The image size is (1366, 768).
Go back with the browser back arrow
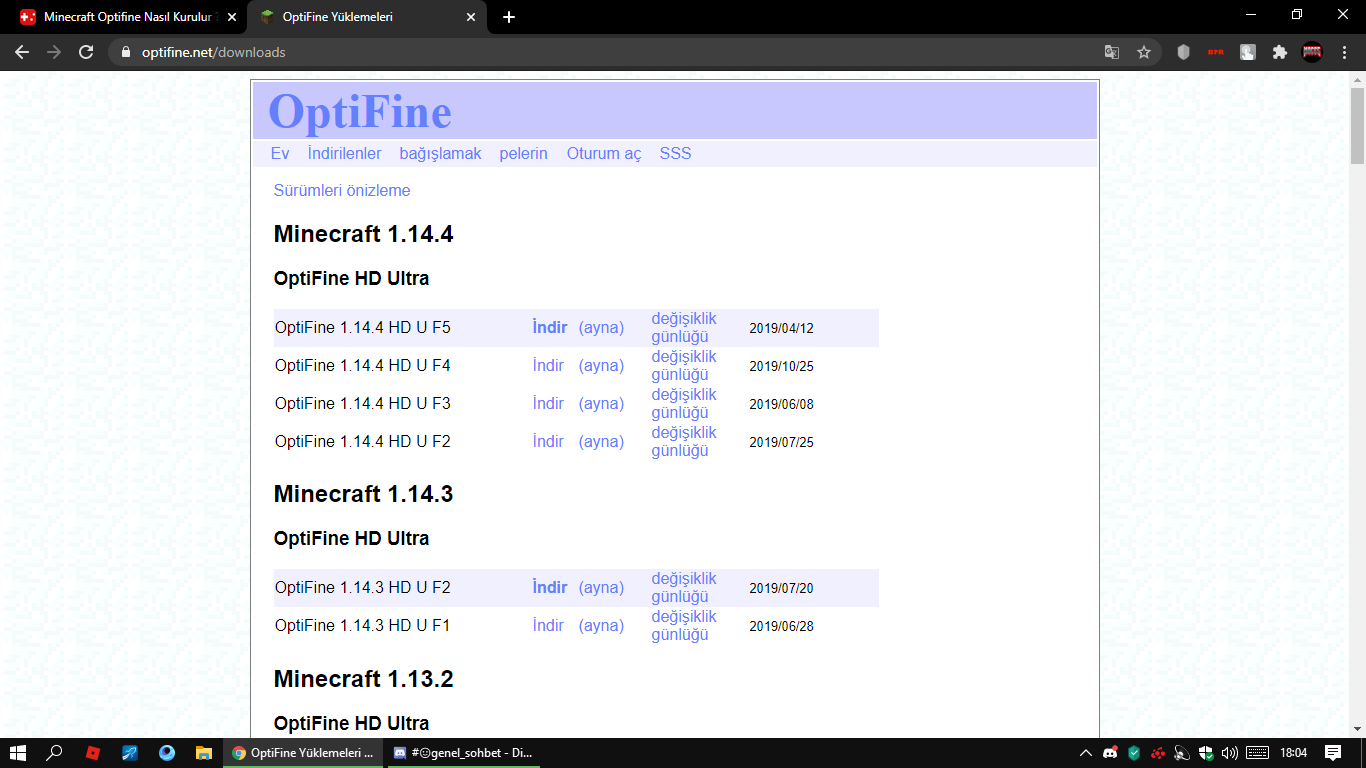[x=22, y=52]
